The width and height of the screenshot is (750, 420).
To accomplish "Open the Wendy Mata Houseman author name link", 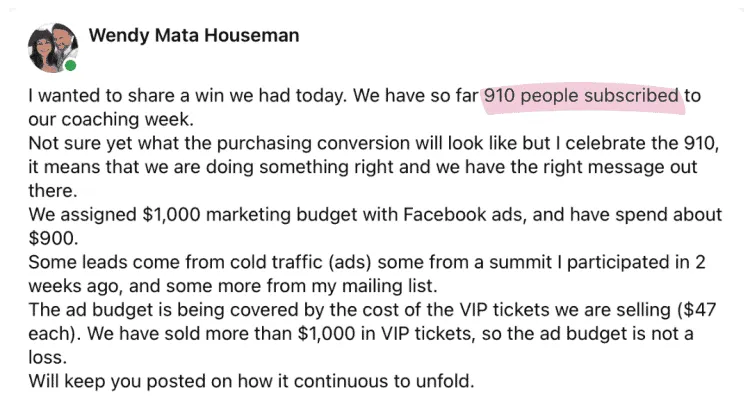I will point(194,36).
